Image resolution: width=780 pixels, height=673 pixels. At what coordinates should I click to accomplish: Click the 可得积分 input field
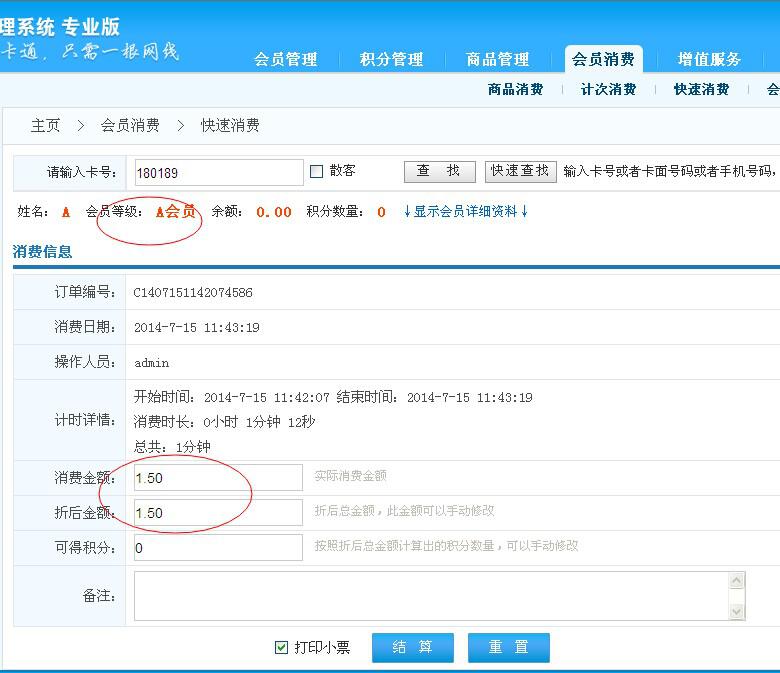tap(218, 547)
